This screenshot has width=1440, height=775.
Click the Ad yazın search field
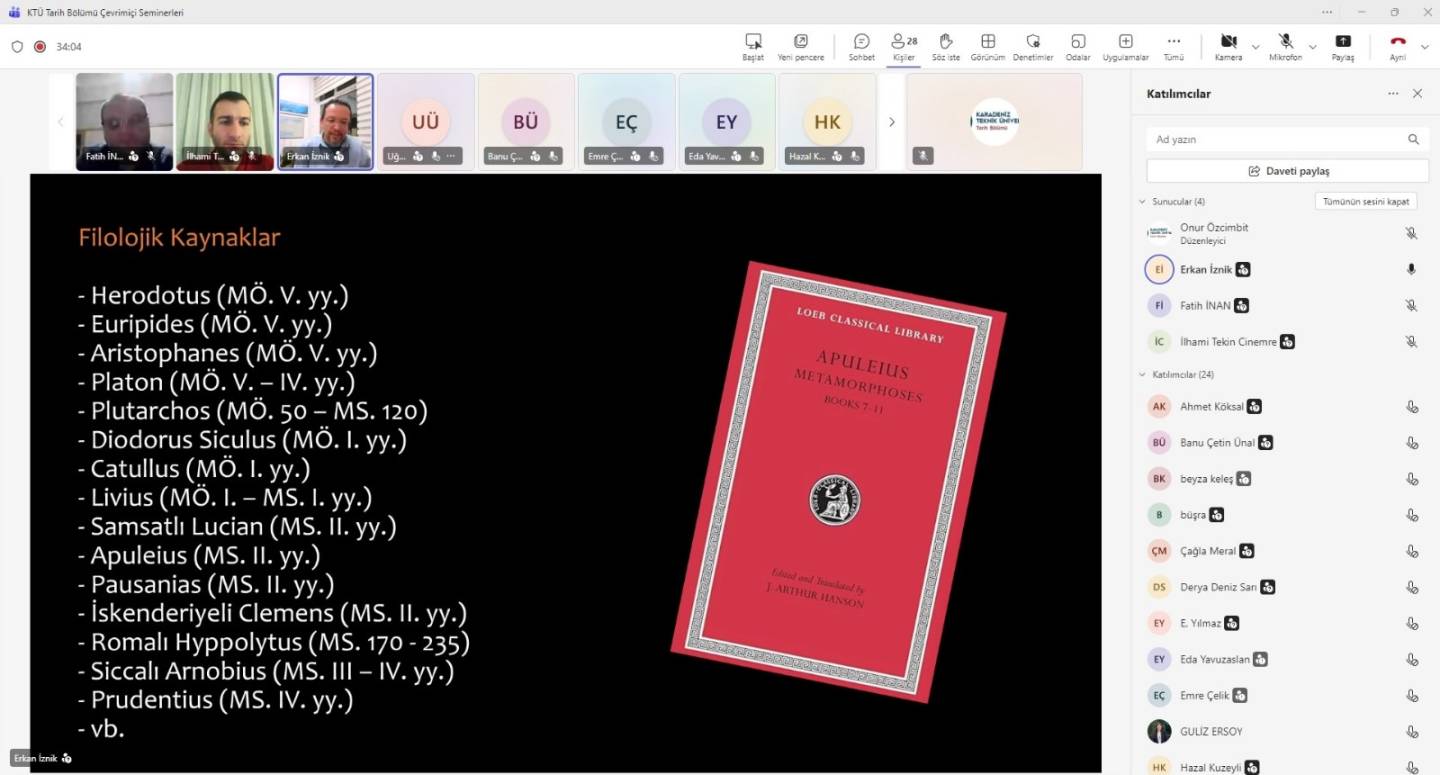[x=1278, y=140]
